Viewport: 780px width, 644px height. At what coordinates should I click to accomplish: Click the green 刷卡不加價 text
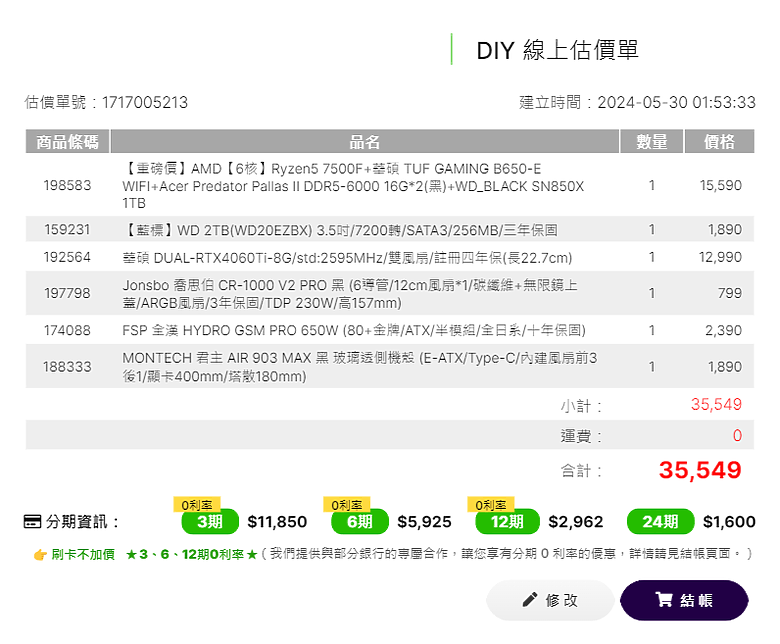coord(83,554)
